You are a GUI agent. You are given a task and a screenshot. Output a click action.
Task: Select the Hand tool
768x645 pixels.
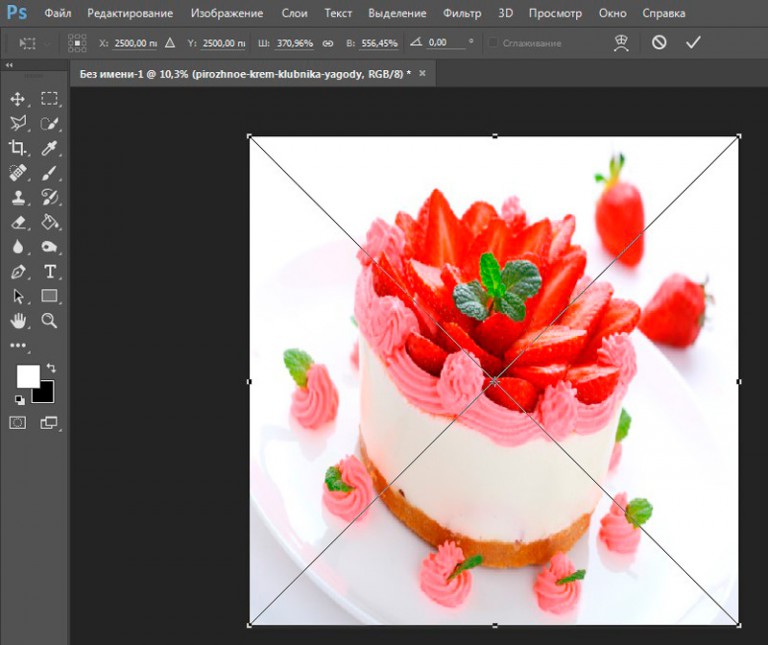pyautogui.click(x=17, y=320)
